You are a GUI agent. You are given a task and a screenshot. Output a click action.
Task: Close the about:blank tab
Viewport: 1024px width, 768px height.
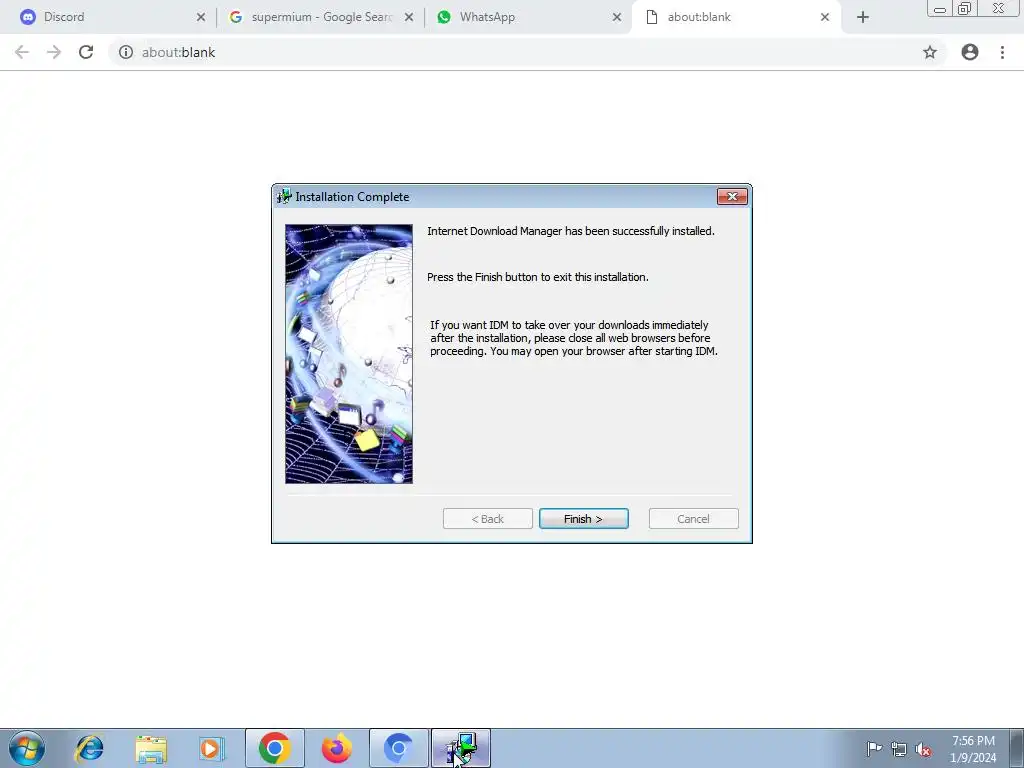click(x=825, y=17)
